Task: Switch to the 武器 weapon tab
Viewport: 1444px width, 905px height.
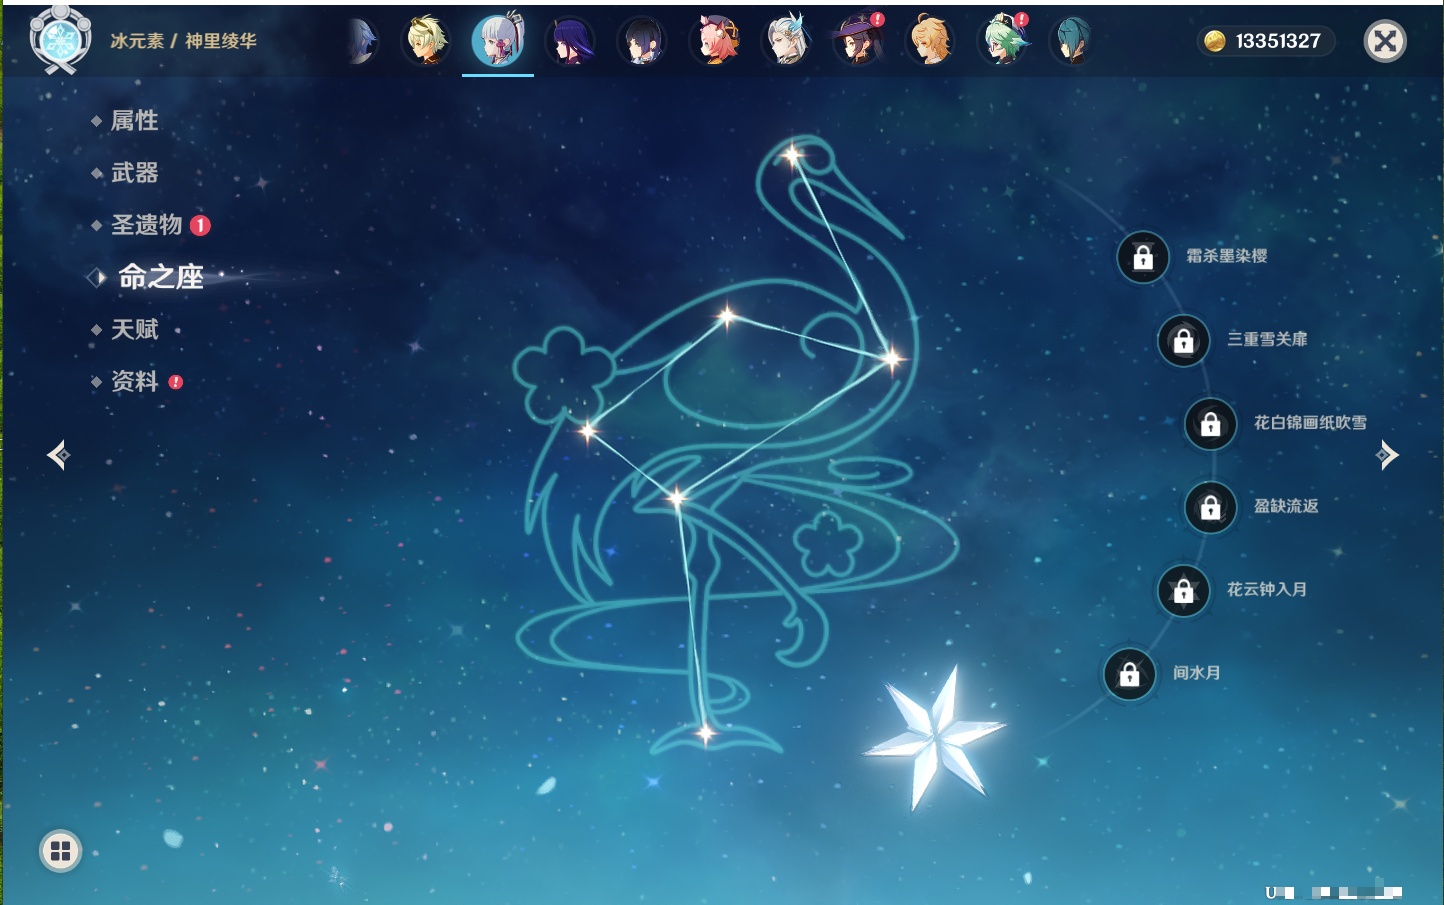Action: (134, 173)
